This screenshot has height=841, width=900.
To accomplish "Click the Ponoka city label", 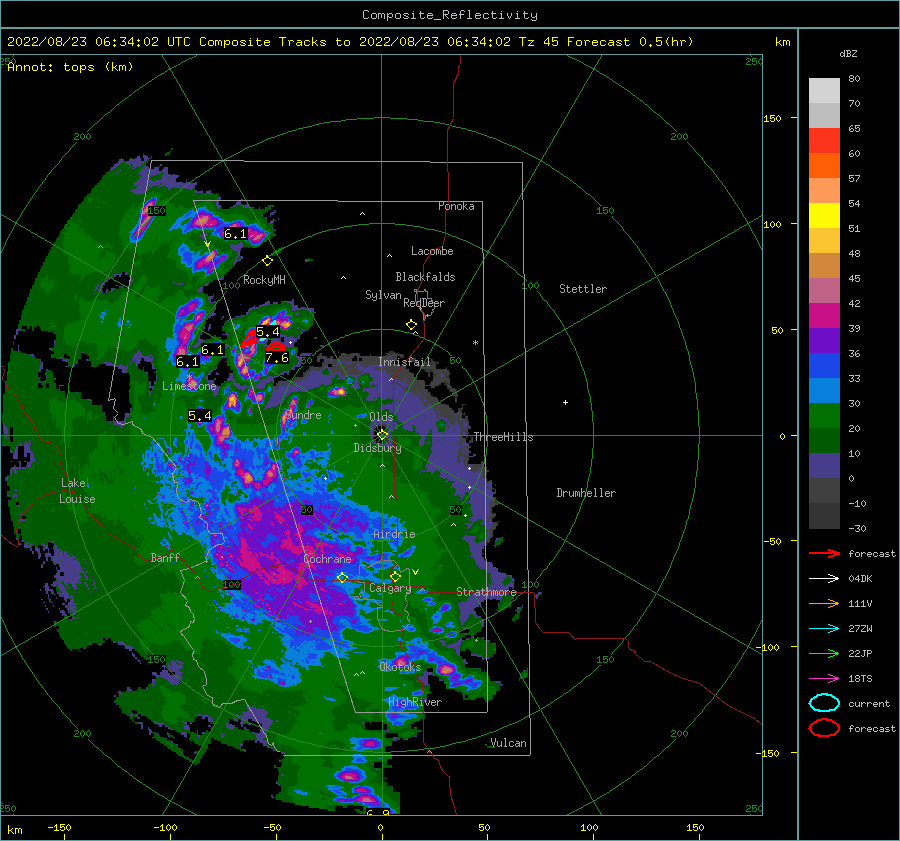I will 456,206.
